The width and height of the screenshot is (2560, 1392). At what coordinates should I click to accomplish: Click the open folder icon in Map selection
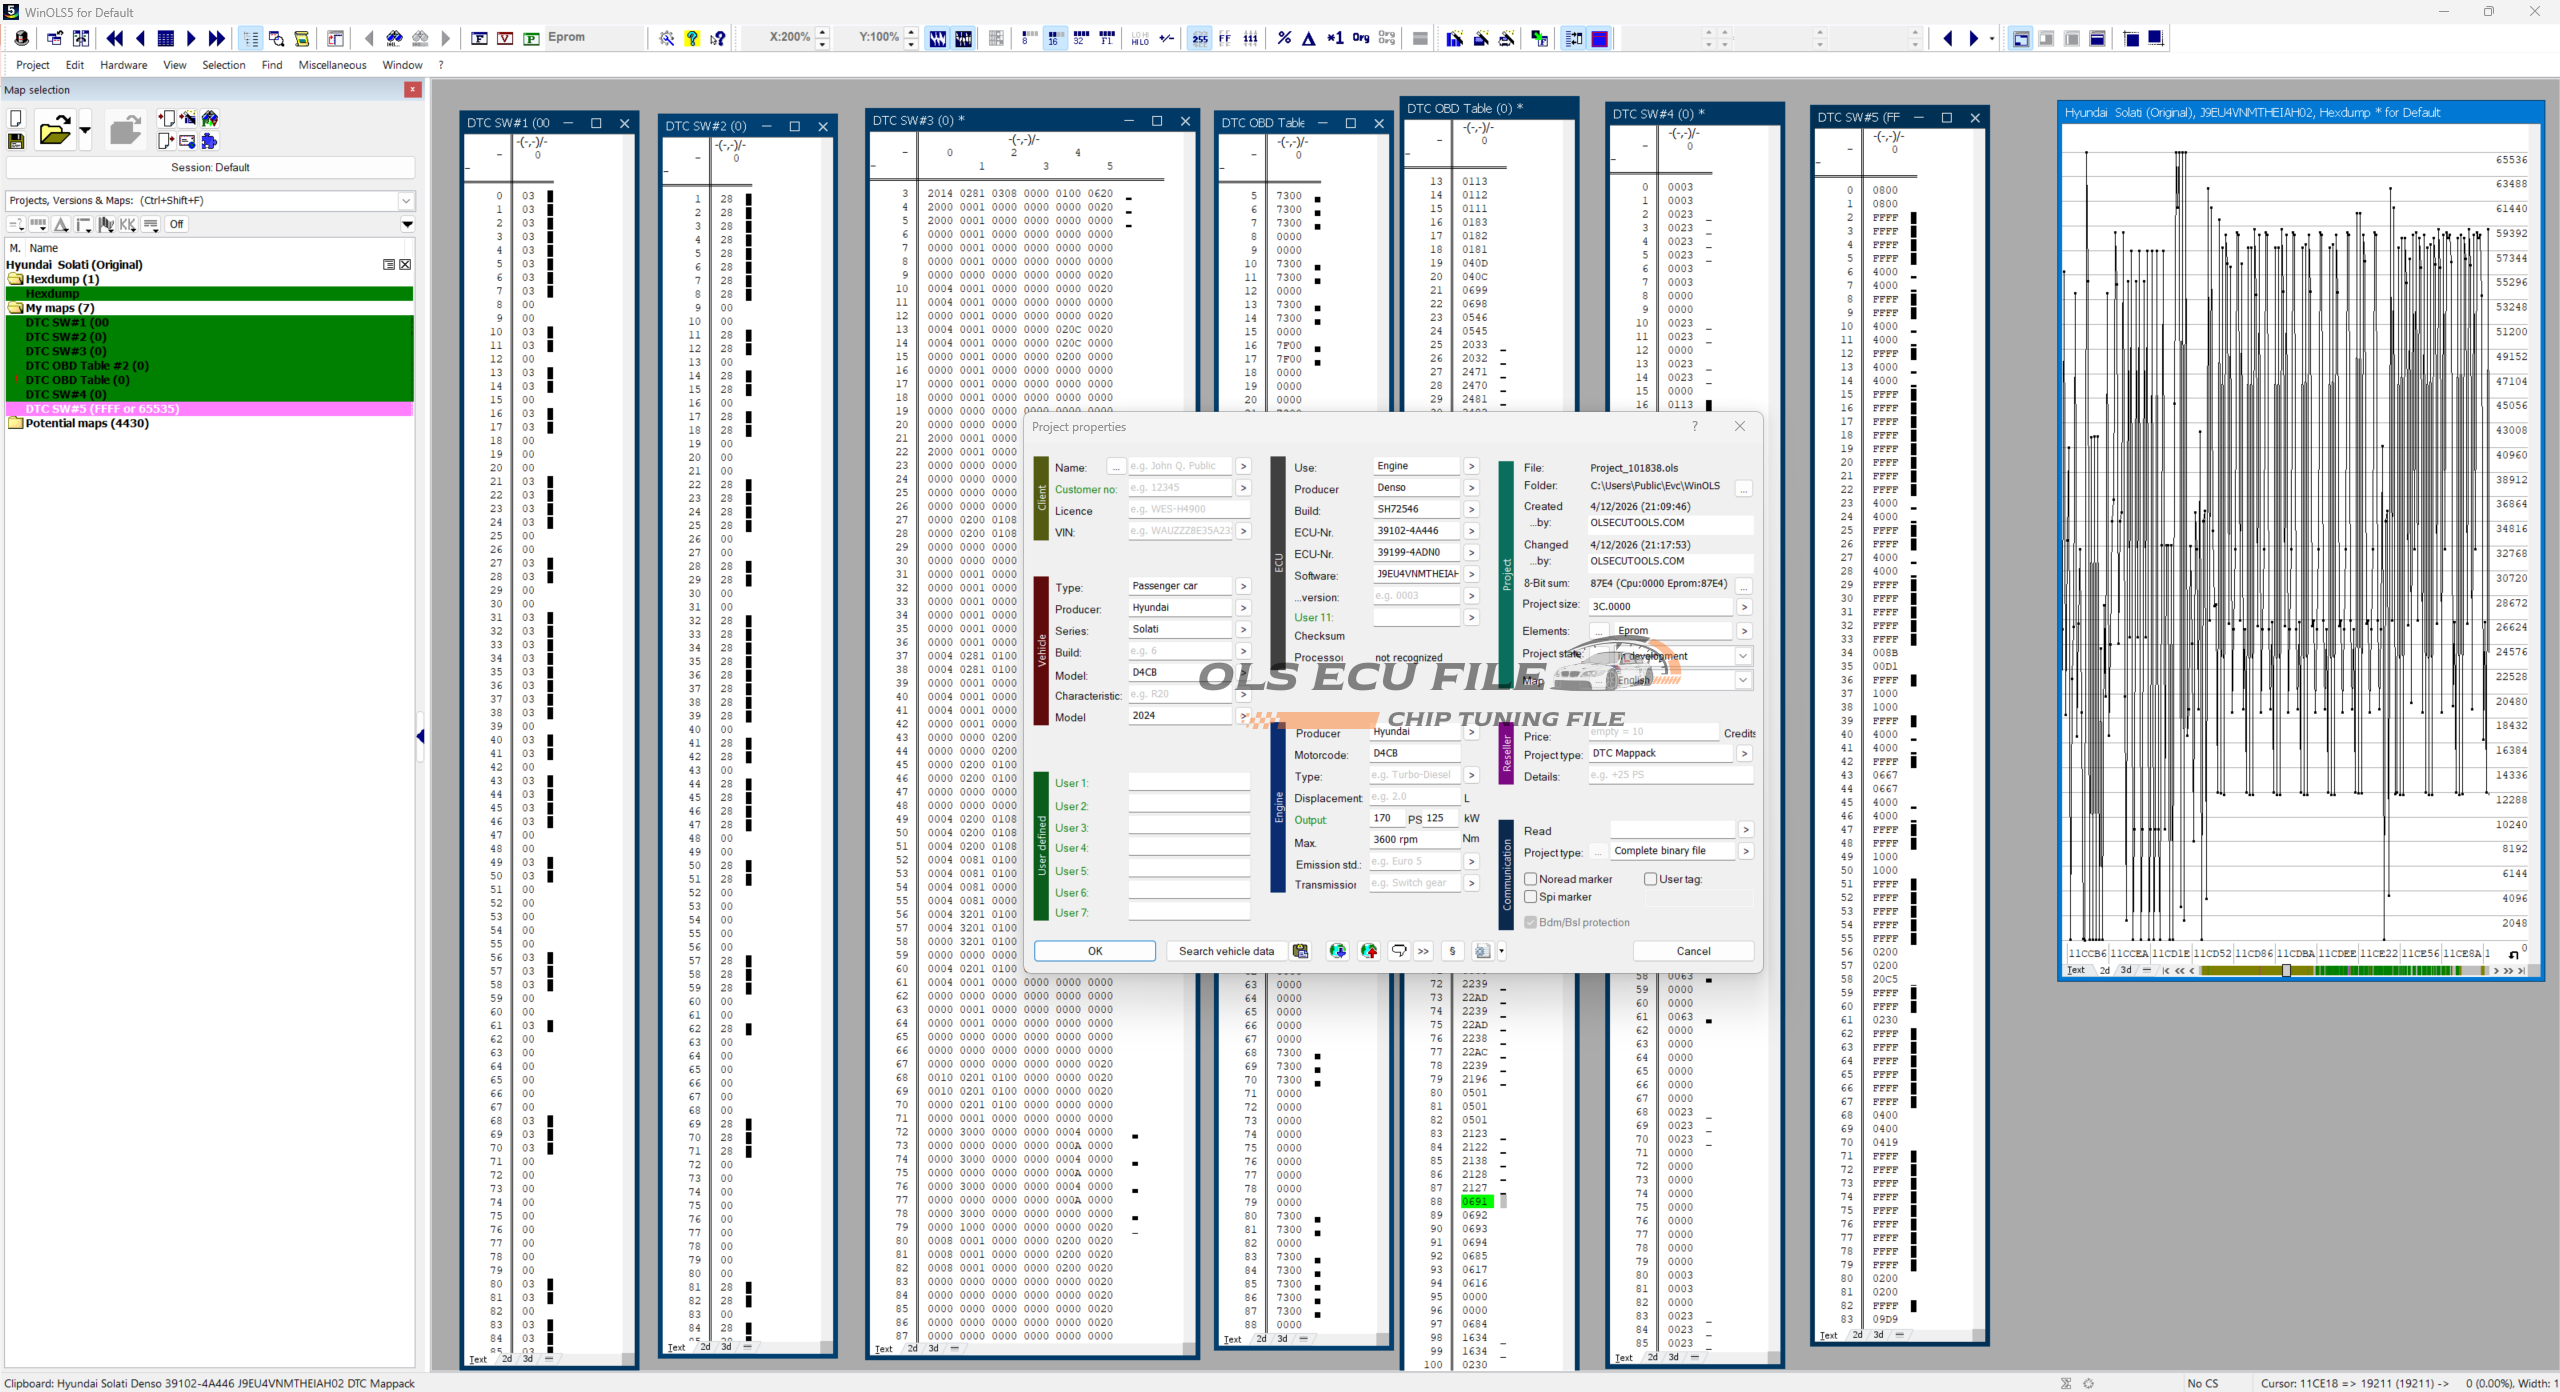[x=54, y=131]
